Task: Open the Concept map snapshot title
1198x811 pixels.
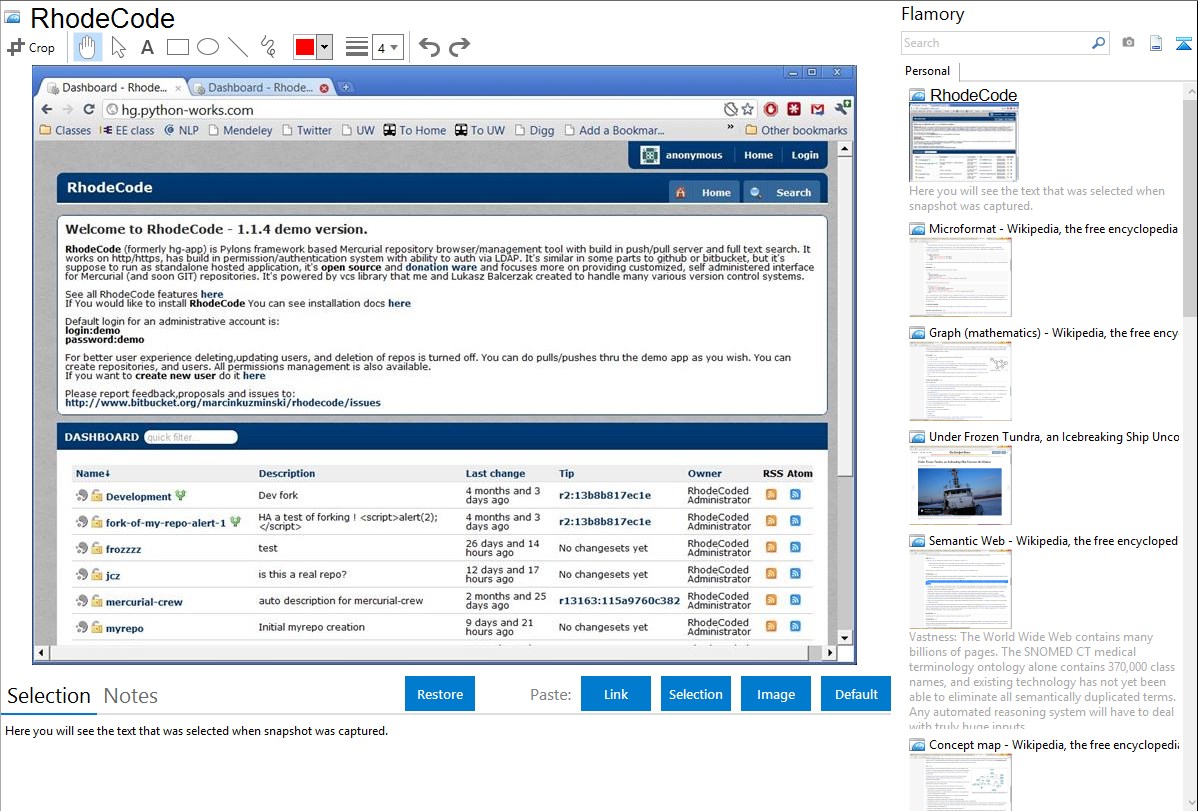Action: tap(1053, 745)
